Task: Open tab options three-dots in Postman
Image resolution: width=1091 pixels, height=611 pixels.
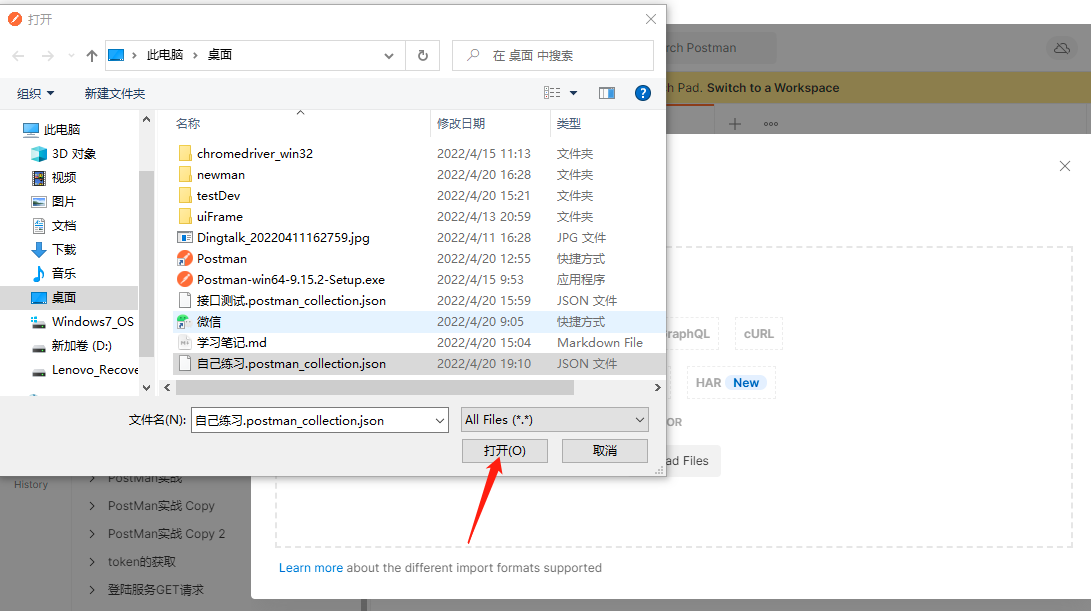Action: pos(771,124)
